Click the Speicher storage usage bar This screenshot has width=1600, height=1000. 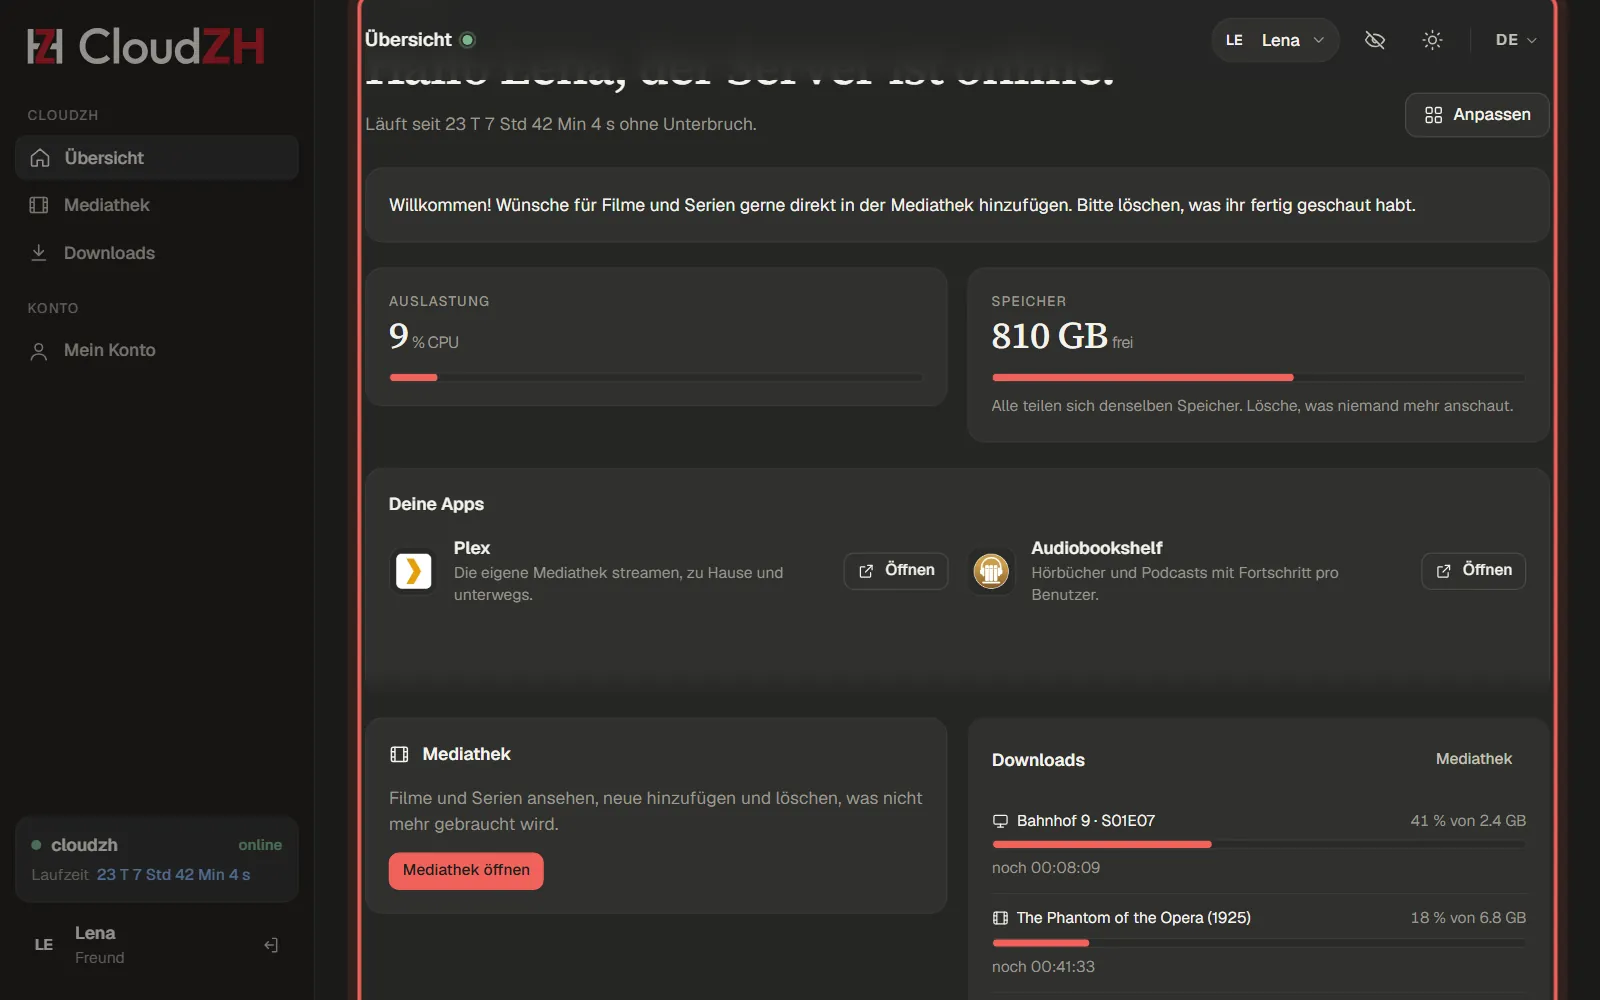pos(1258,377)
